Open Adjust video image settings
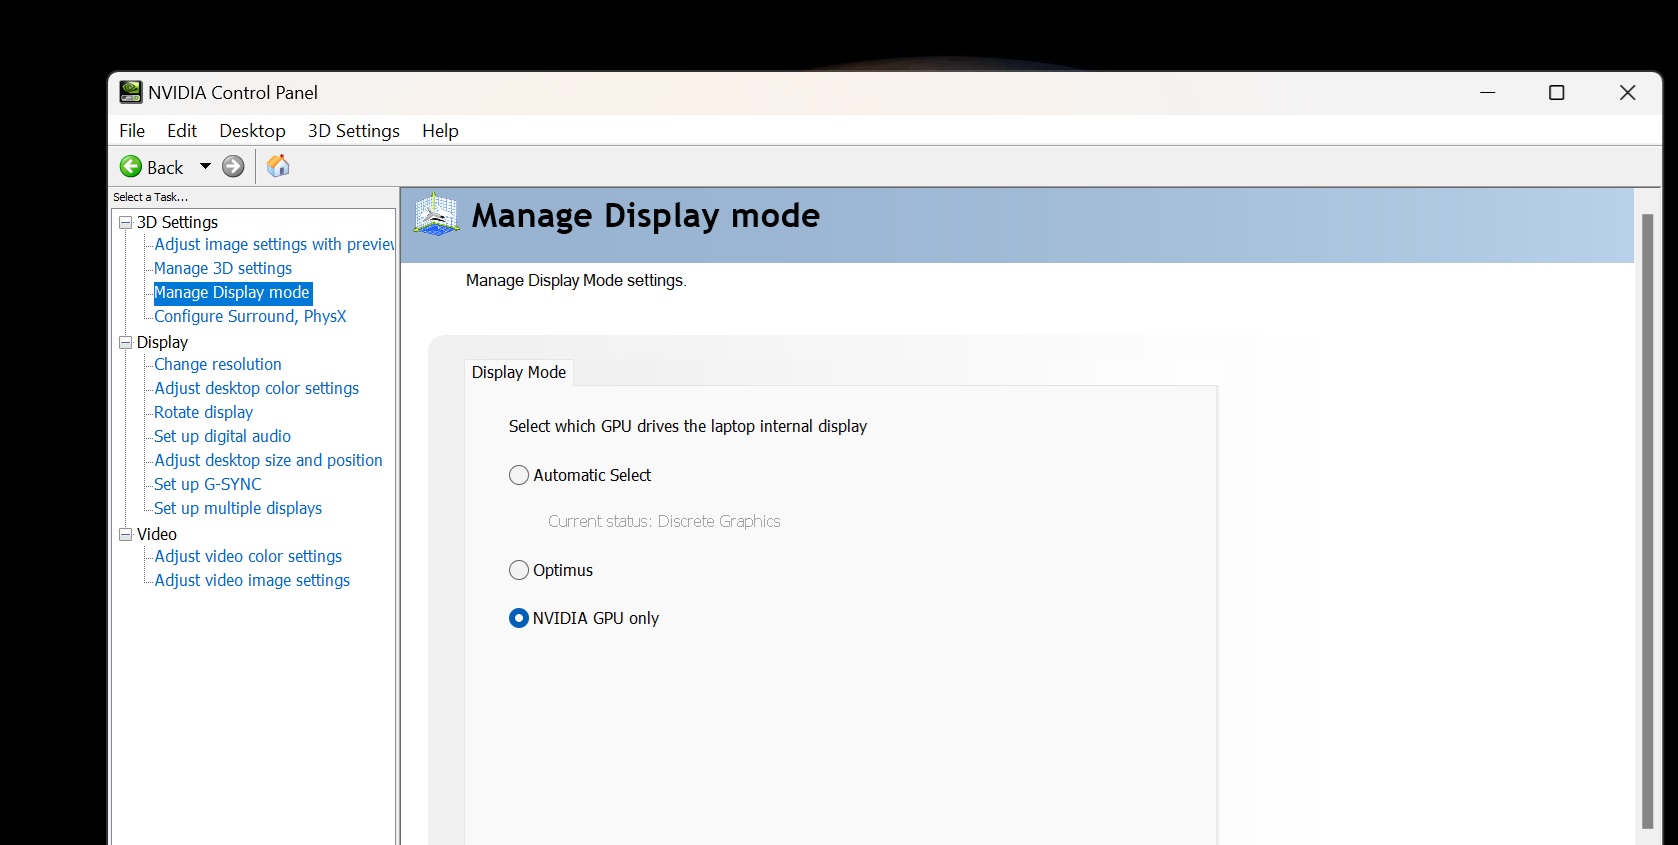The width and height of the screenshot is (1678, 845). tap(252, 580)
